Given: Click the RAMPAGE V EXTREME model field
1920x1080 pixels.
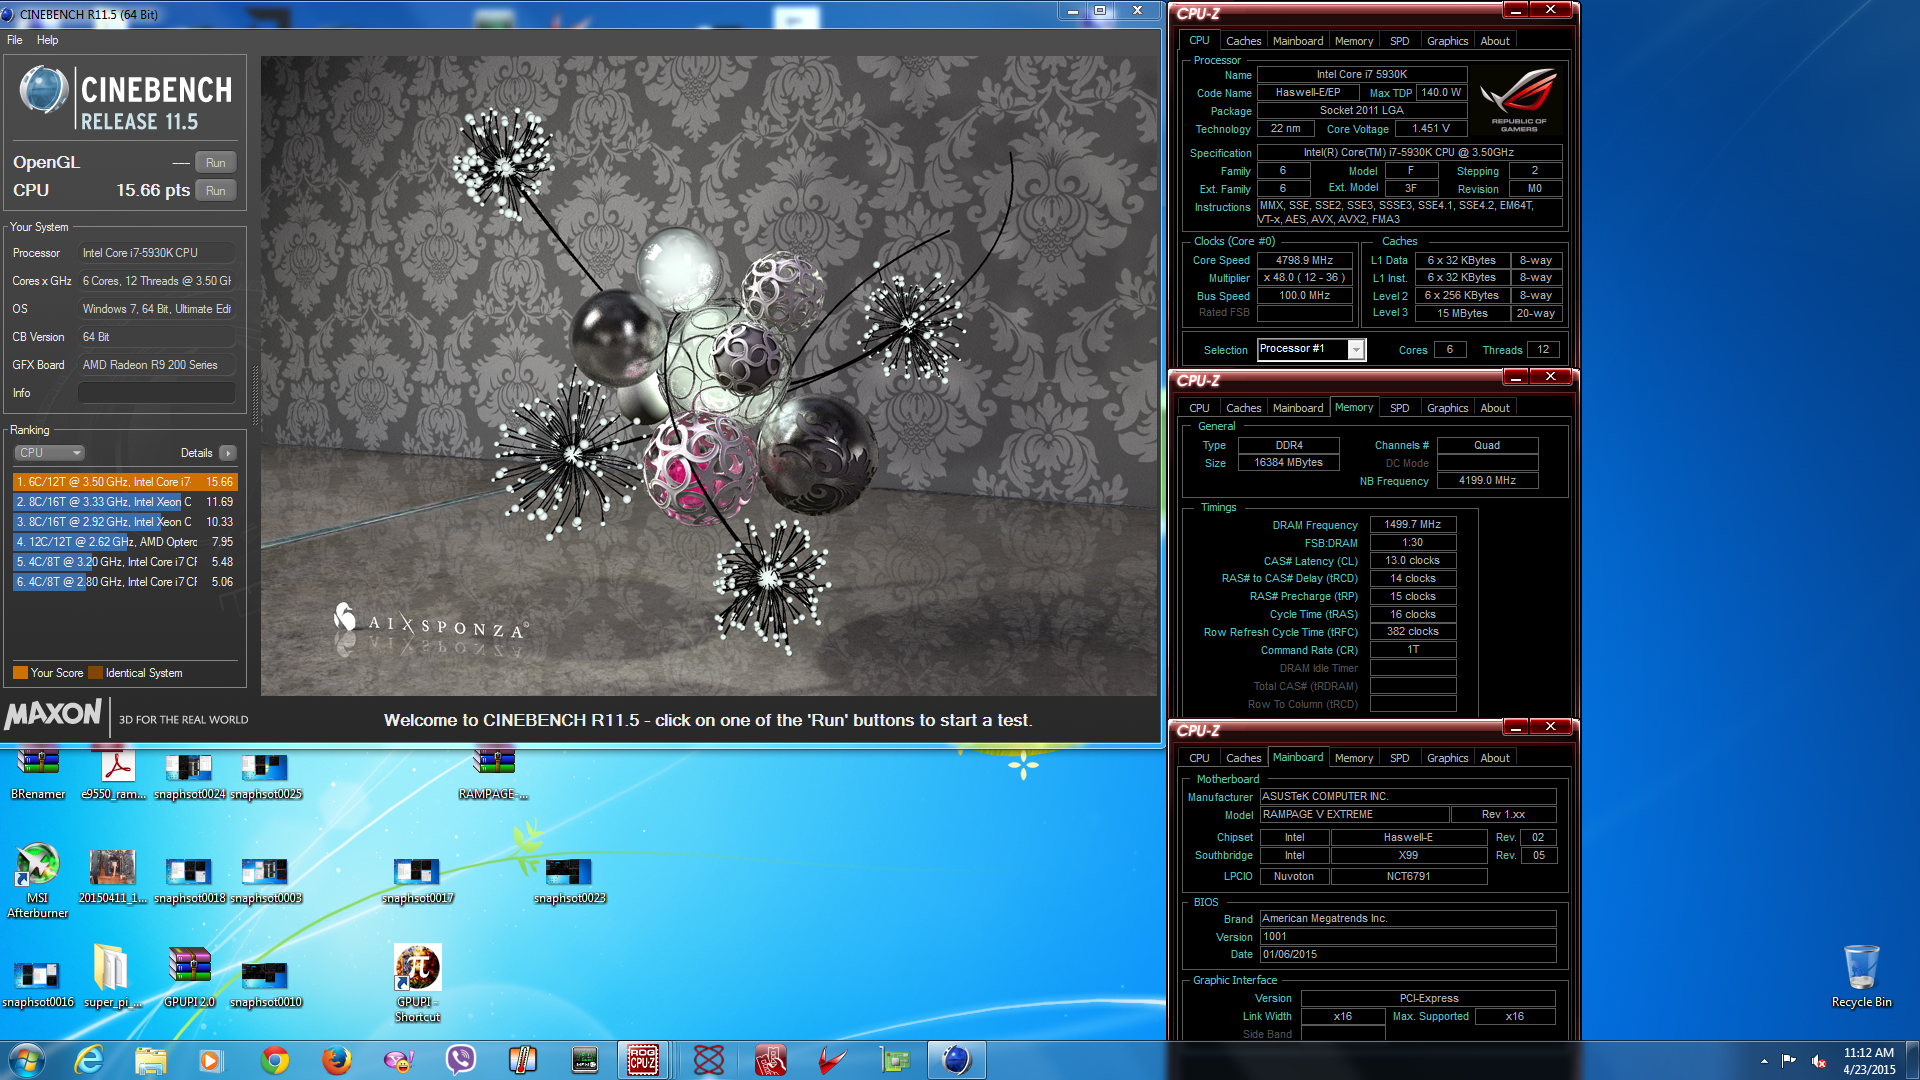Looking at the screenshot, I should pos(1354,815).
